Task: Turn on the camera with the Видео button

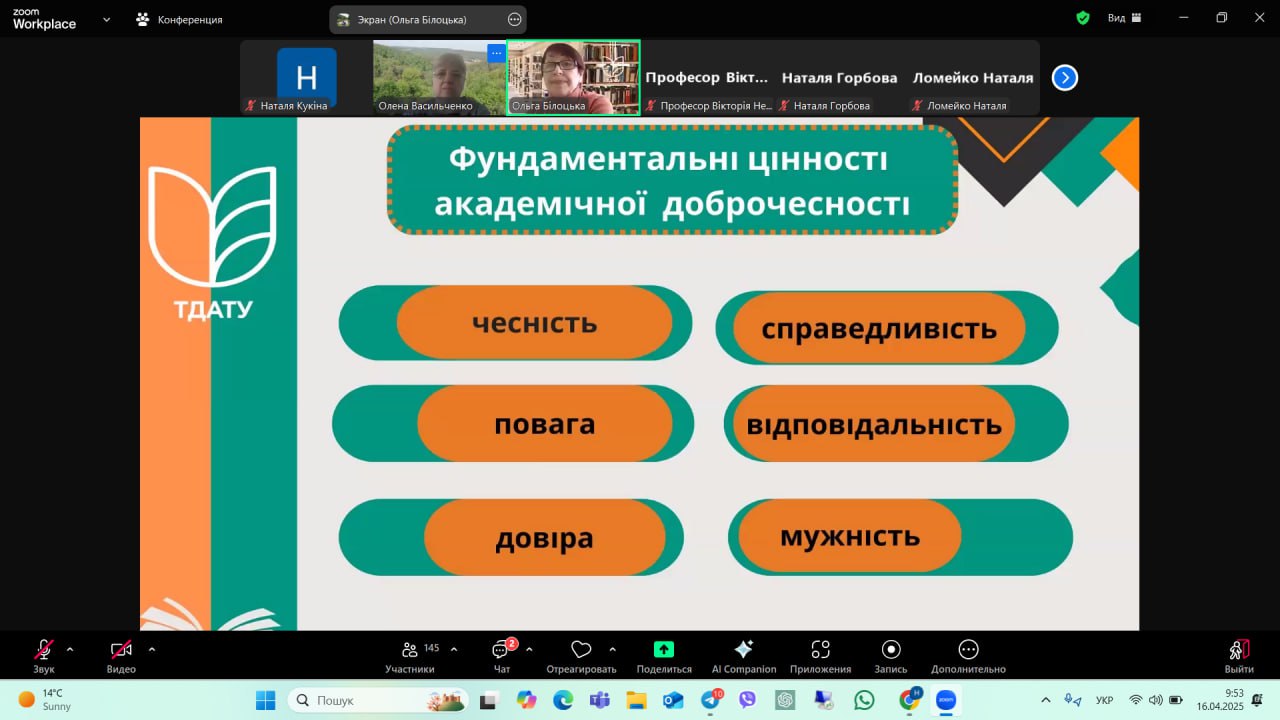Action: tap(121, 656)
